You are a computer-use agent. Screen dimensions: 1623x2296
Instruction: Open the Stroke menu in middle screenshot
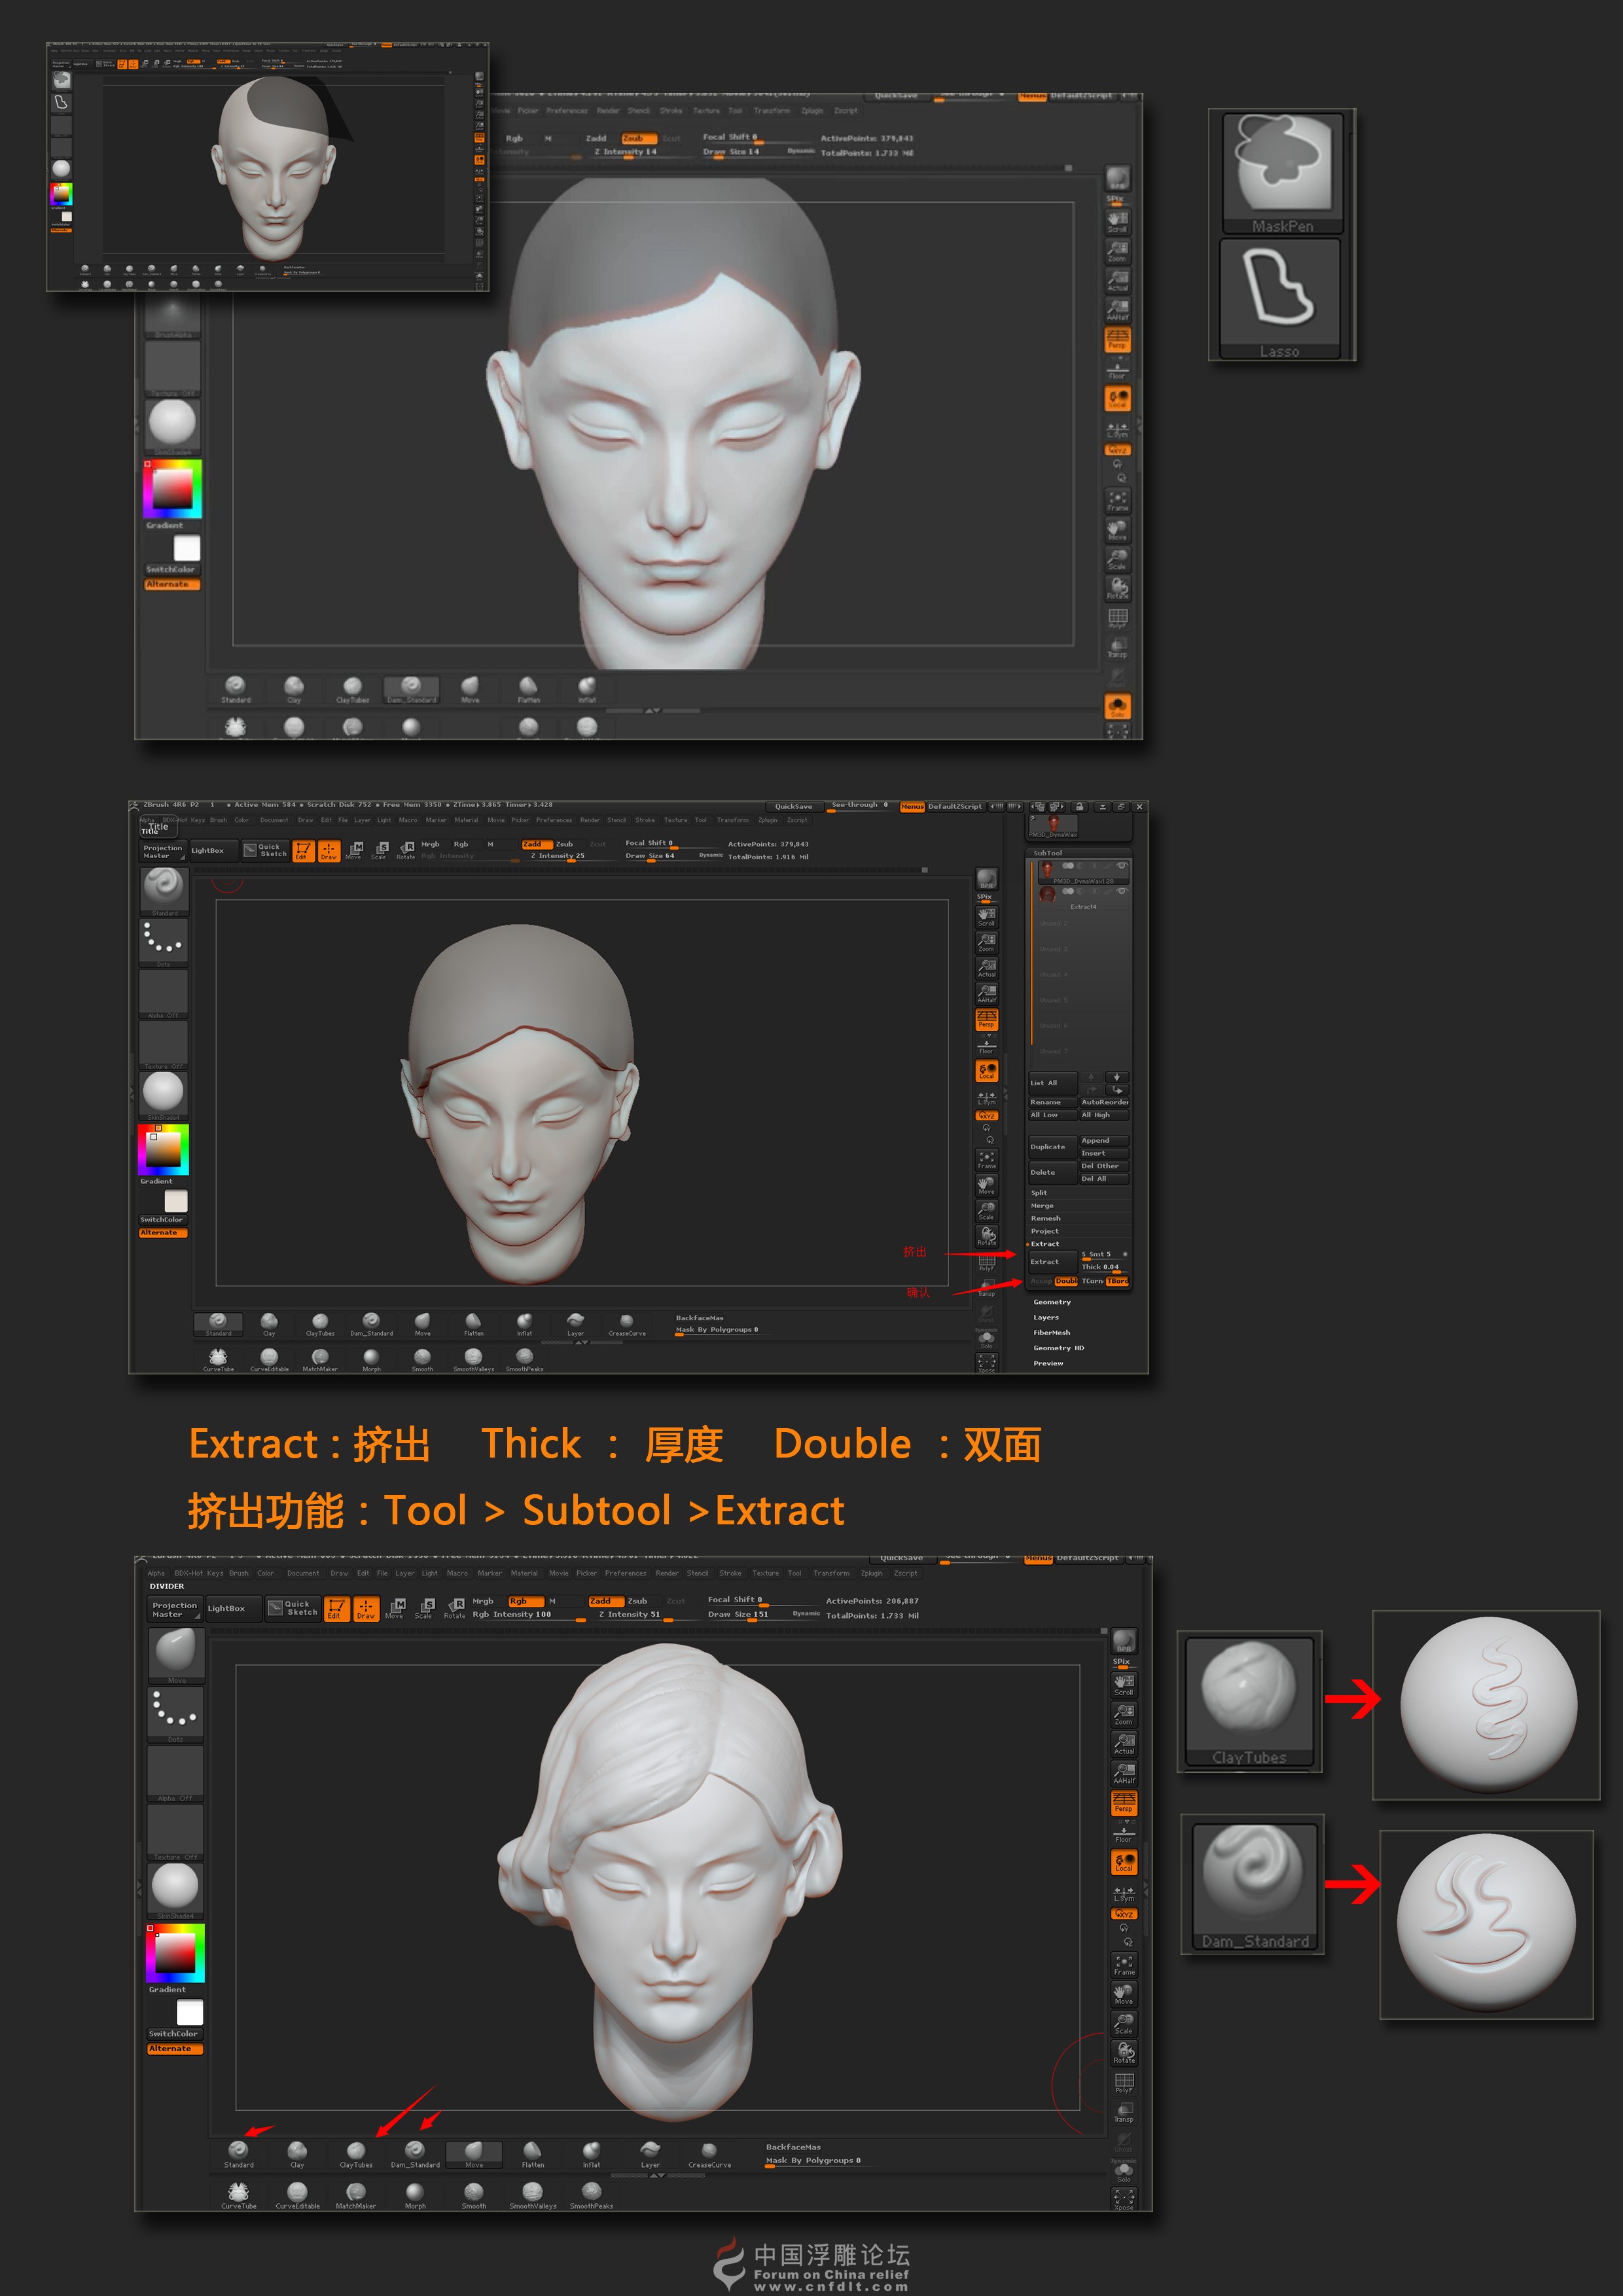click(x=645, y=820)
